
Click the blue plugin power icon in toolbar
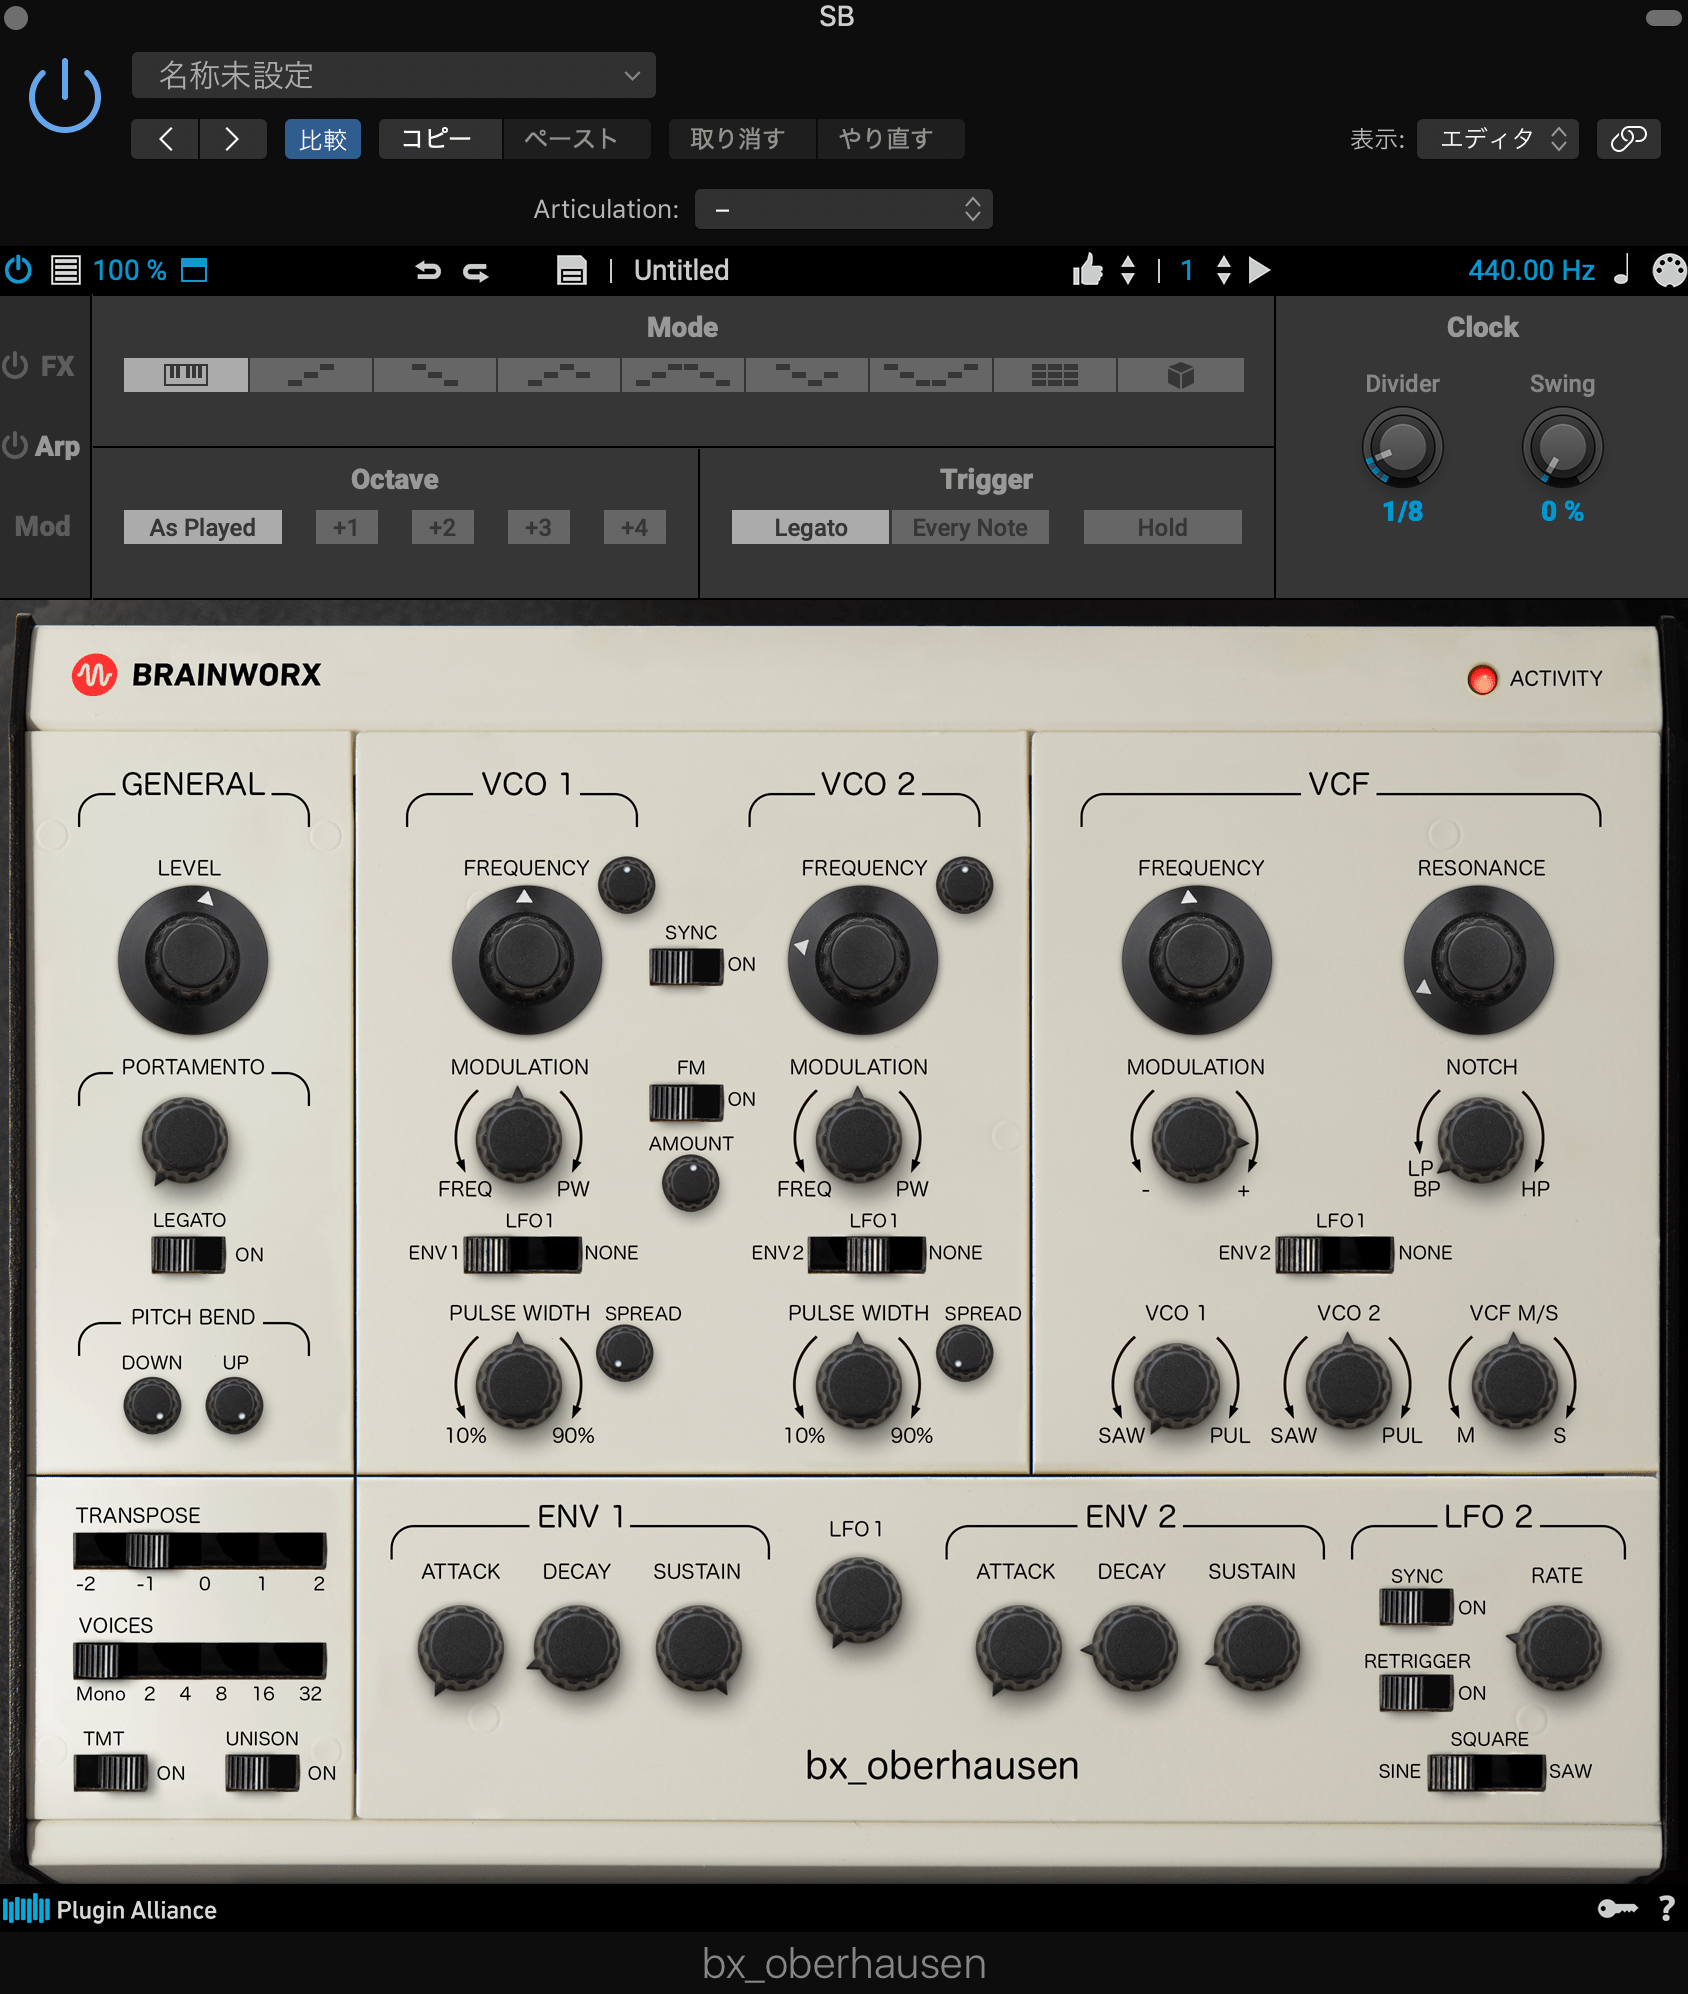coord(19,270)
